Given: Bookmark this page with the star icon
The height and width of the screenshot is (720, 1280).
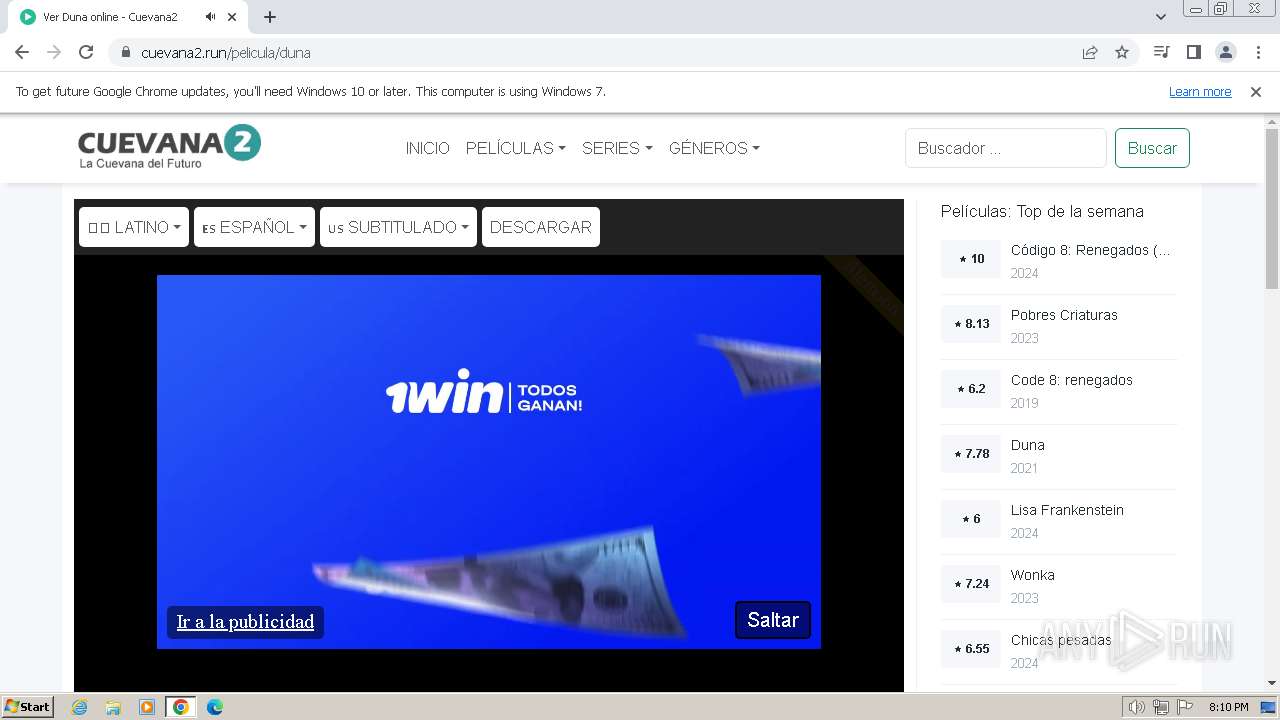Looking at the screenshot, I should click(x=1122, y=53).
